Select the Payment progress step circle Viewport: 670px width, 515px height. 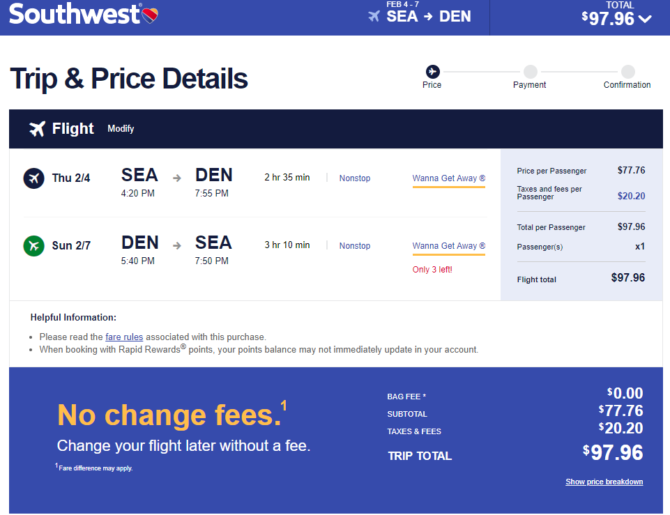530,71
